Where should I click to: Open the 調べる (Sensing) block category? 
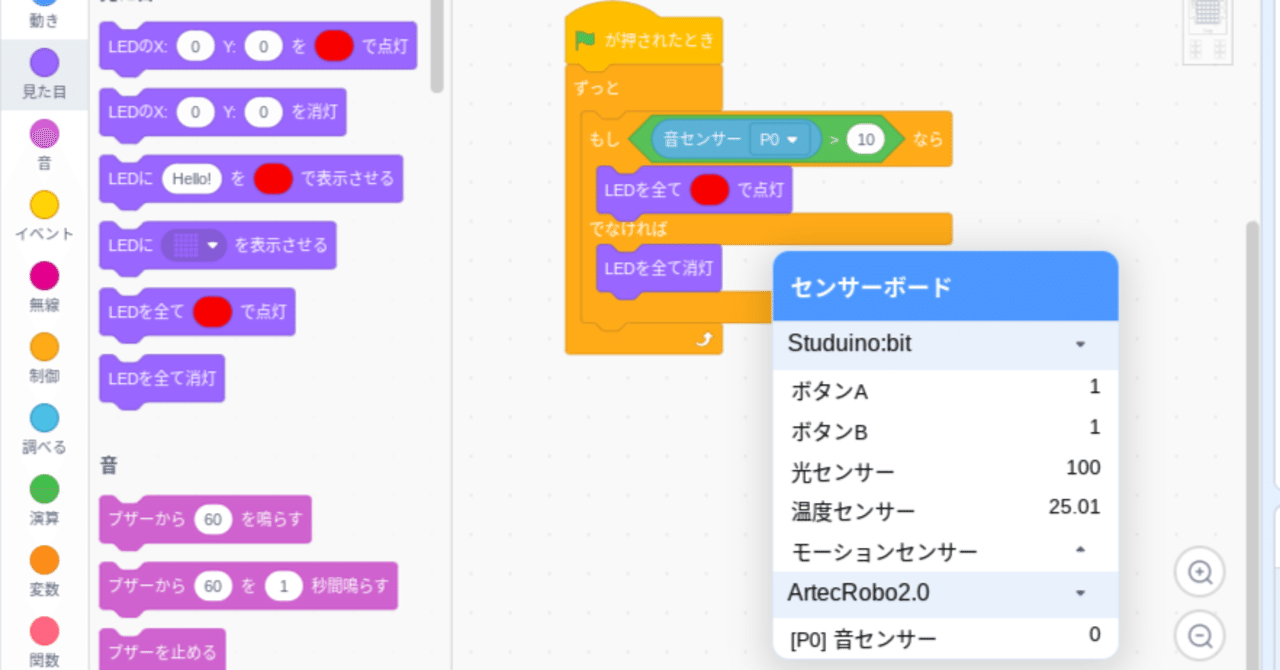click(43, 420)
